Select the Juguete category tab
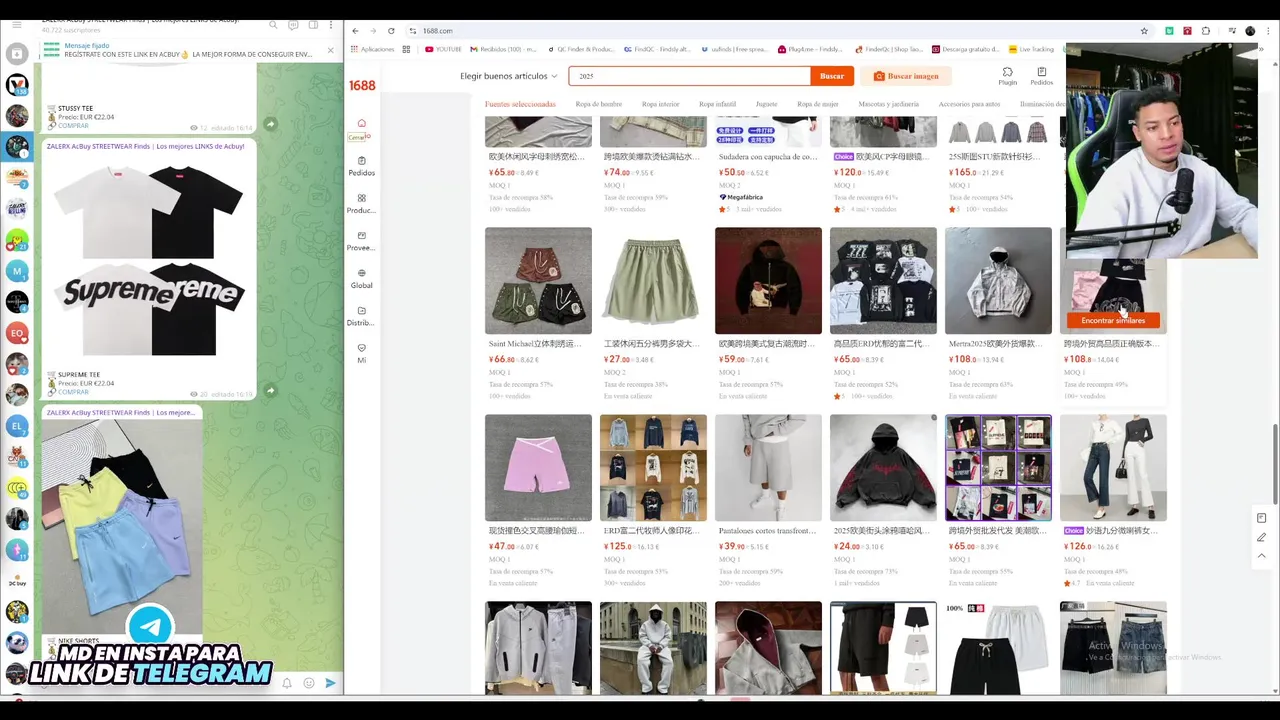 click(766, 104)
